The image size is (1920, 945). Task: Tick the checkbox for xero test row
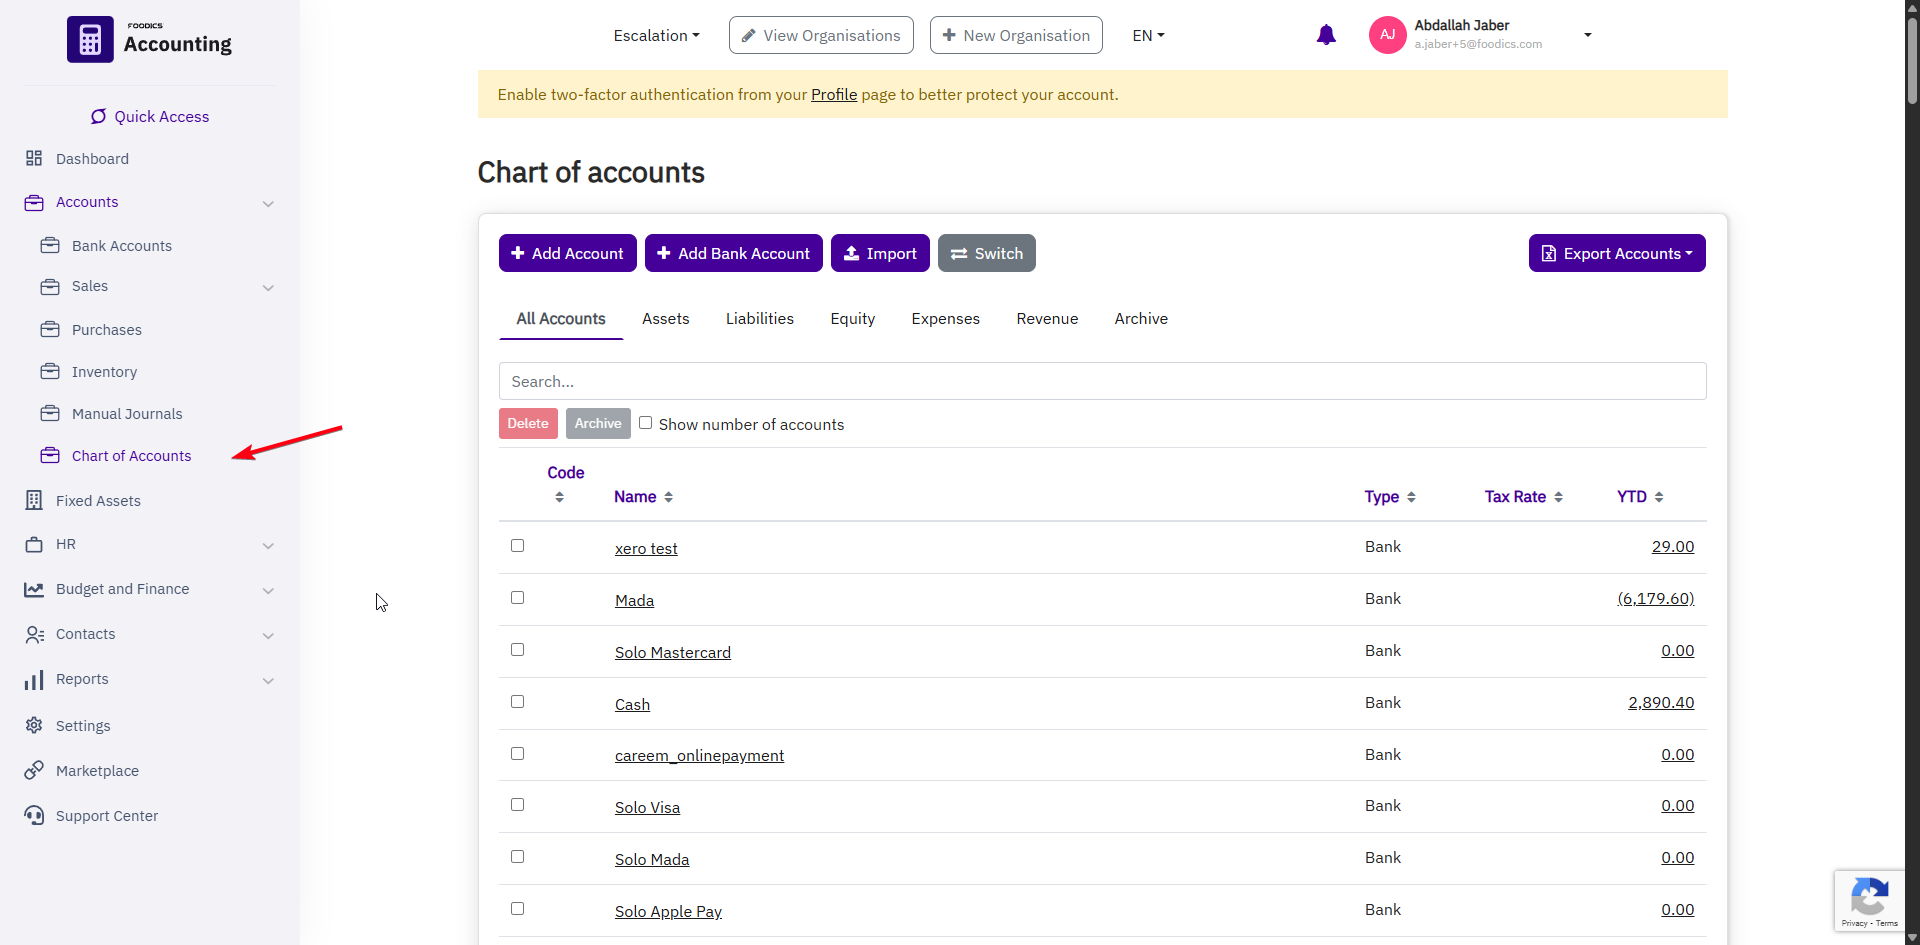click(517, 546)
